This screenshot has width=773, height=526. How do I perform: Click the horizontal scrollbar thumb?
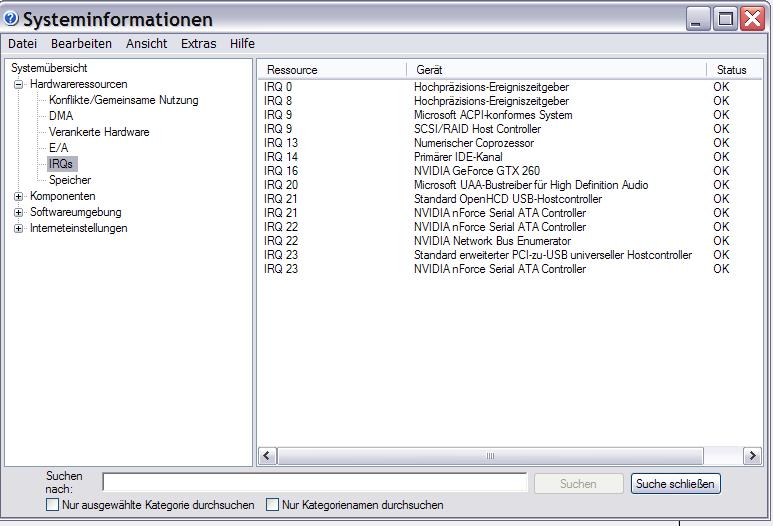click(490, 456)
